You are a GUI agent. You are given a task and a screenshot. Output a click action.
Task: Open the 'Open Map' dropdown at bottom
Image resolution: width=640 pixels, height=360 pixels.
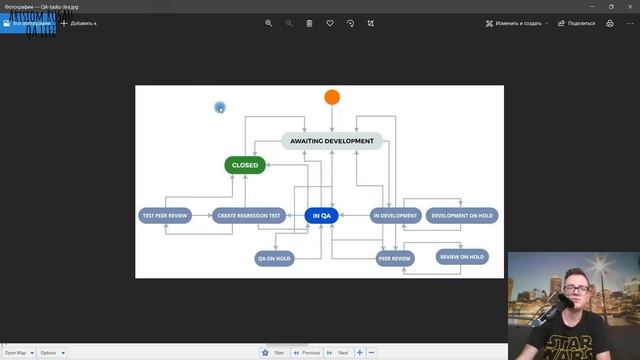pyautogui.click(x=19, y=353)
